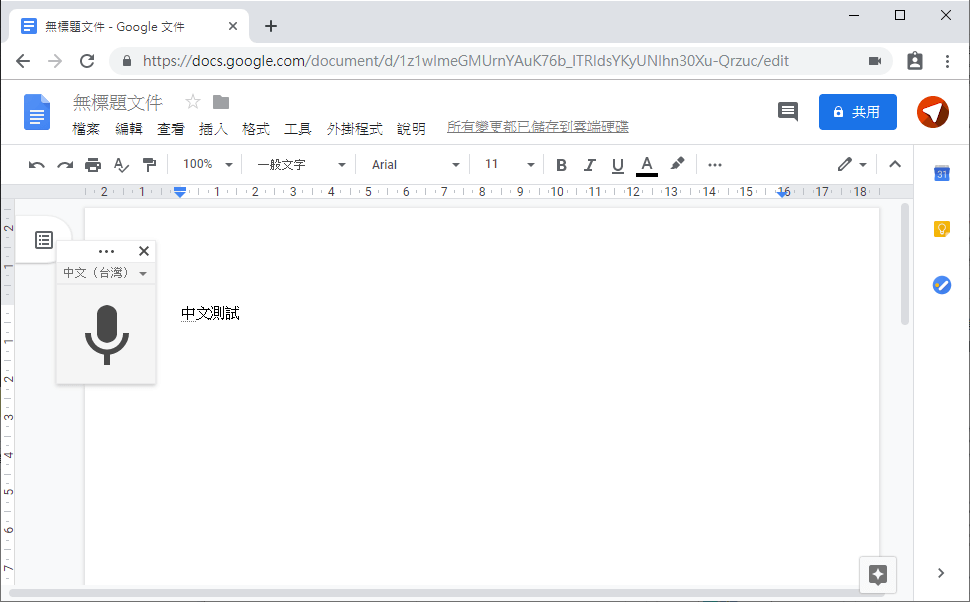Open the text color picker

point(646,165)
